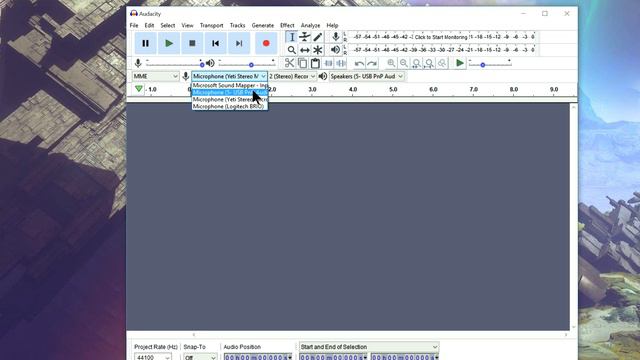Choose Microsoft Sound Mapper - Input option
This screenshot has width=640, height=360.
tap(230, 85)
